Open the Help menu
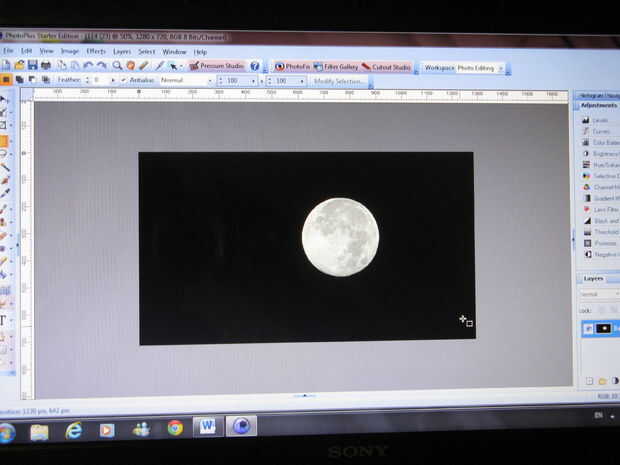This screenshot has height=465, width=620. pyautogui.click(x=200, y=52)
